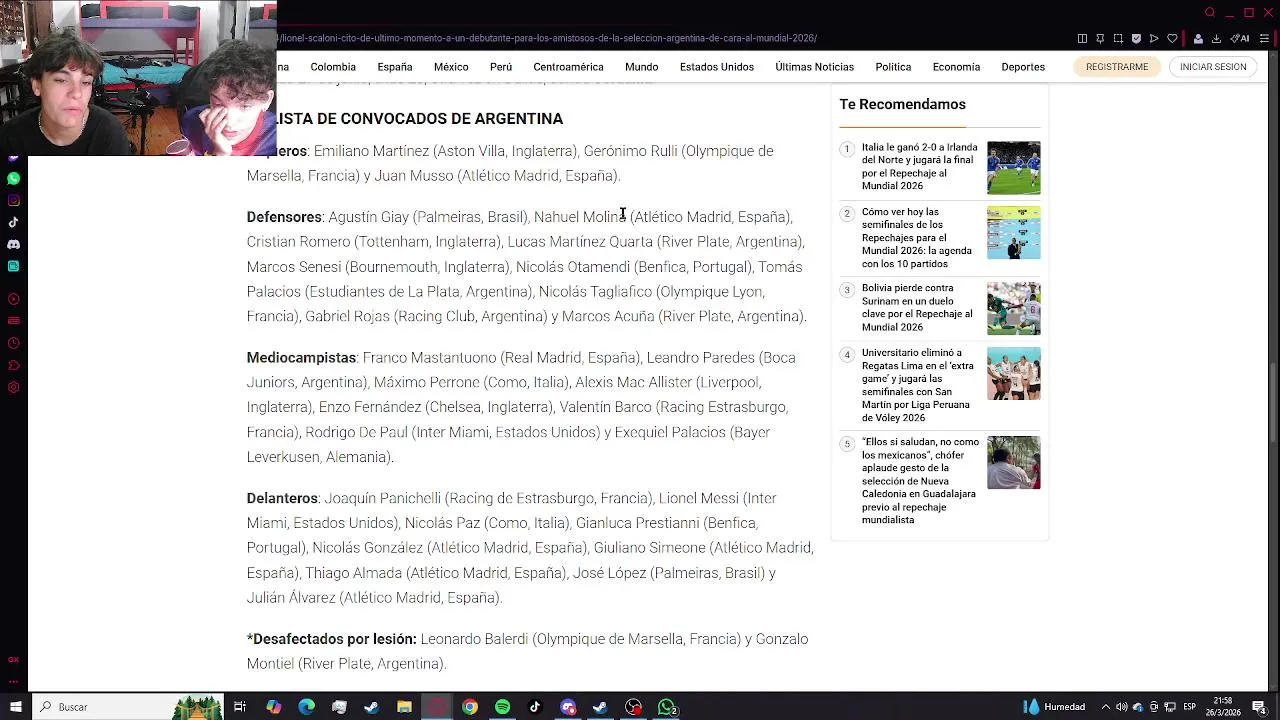Open Microsoft Edge from the taskbar
Viewport: 1280px width, 720px height.
(306, 707)
